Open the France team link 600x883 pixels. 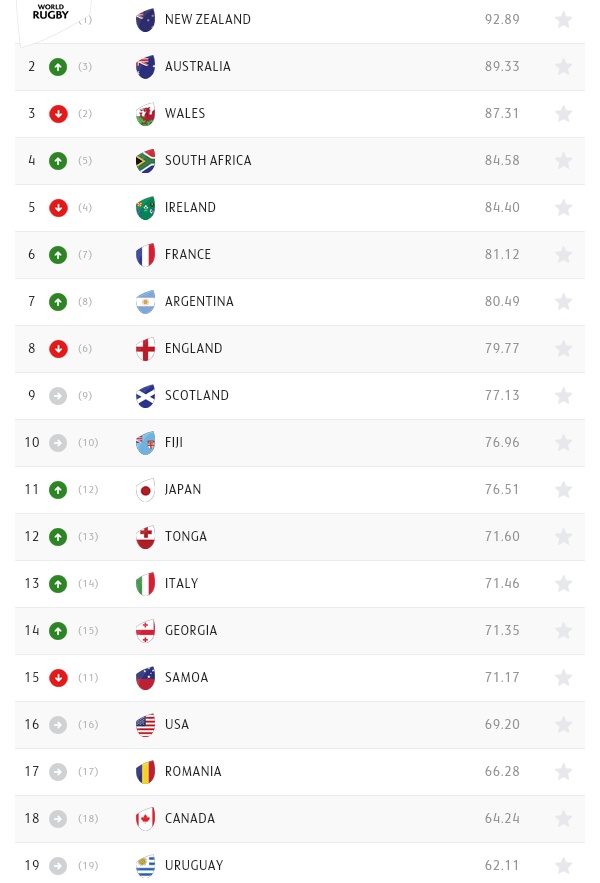pos(188,255)
